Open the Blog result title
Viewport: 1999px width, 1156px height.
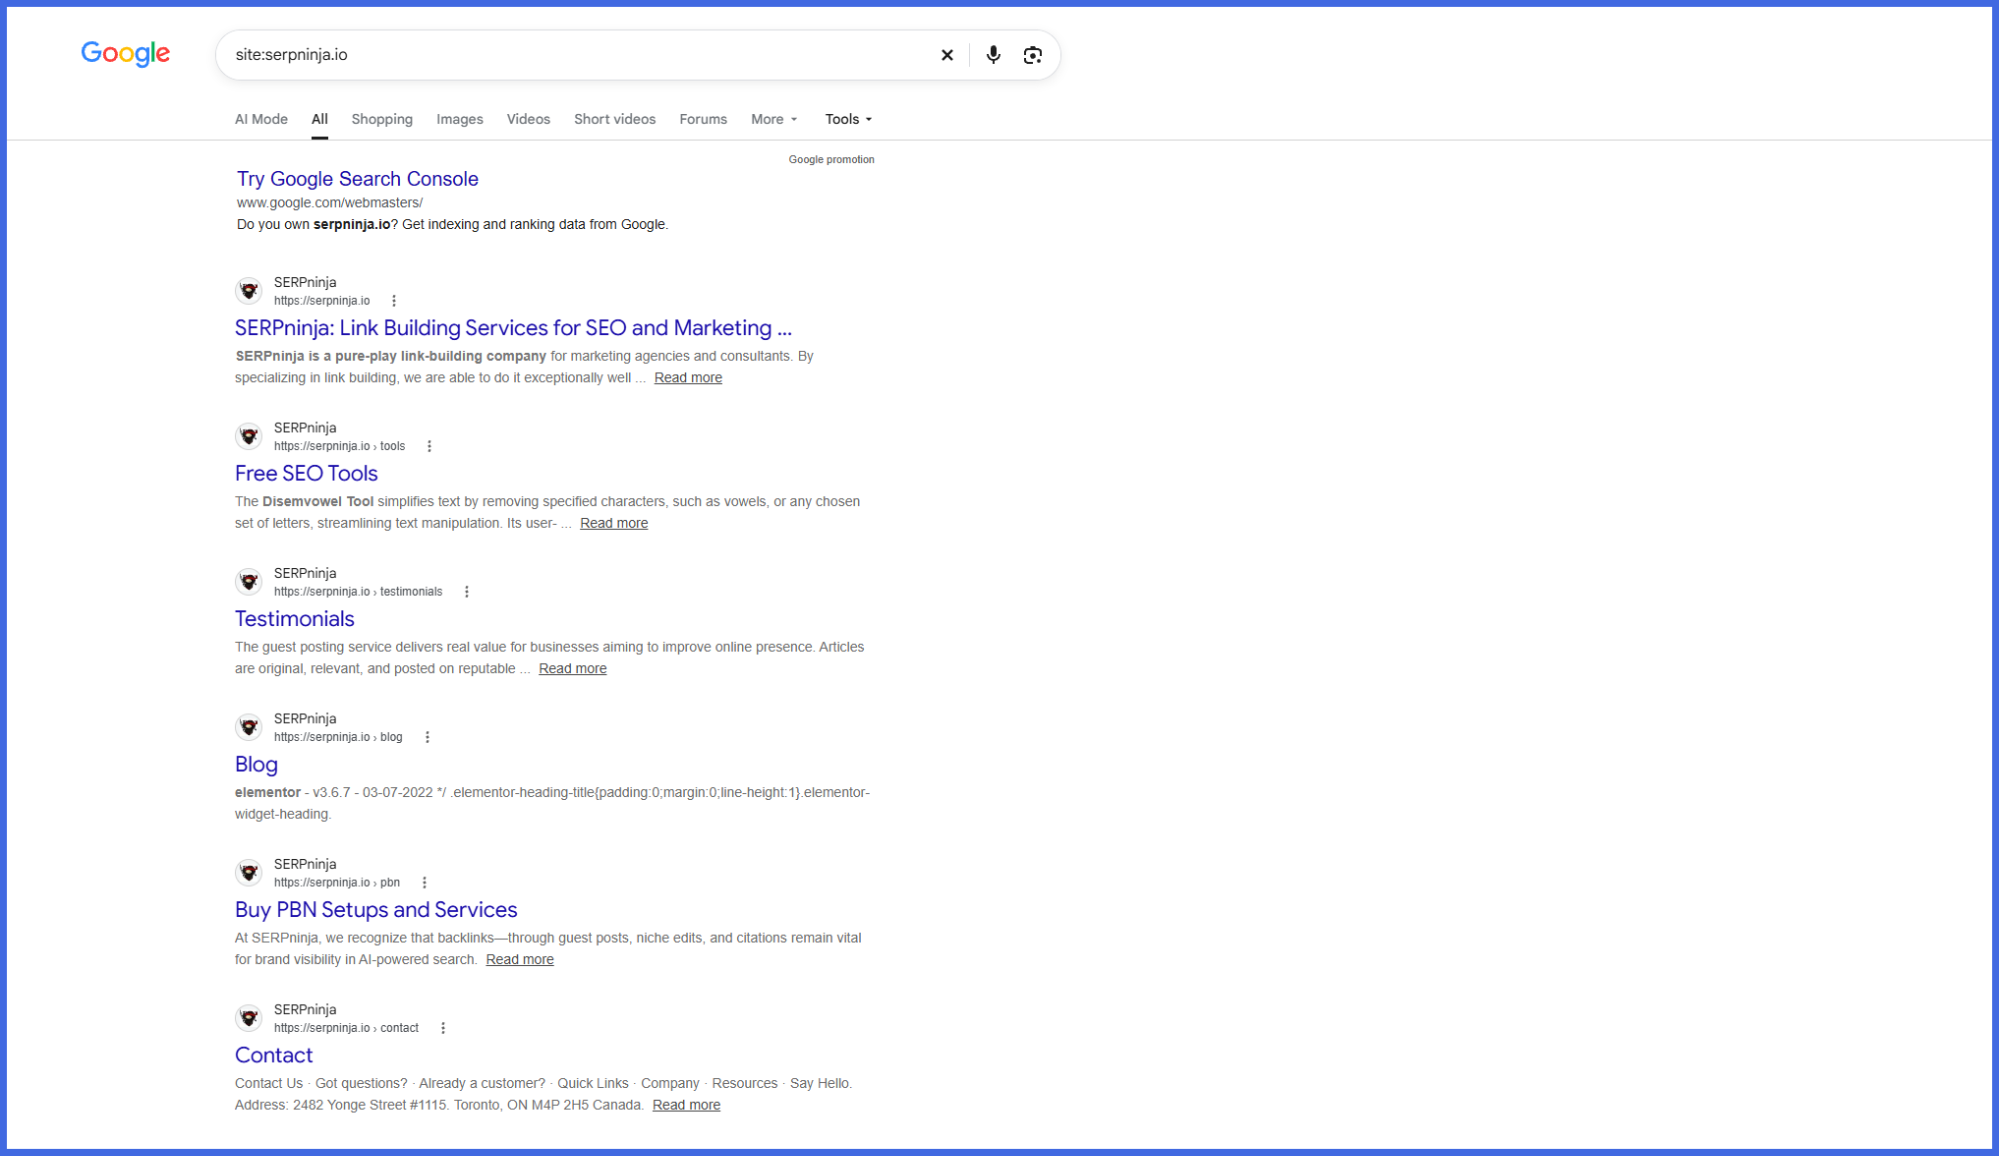(256, 765)
